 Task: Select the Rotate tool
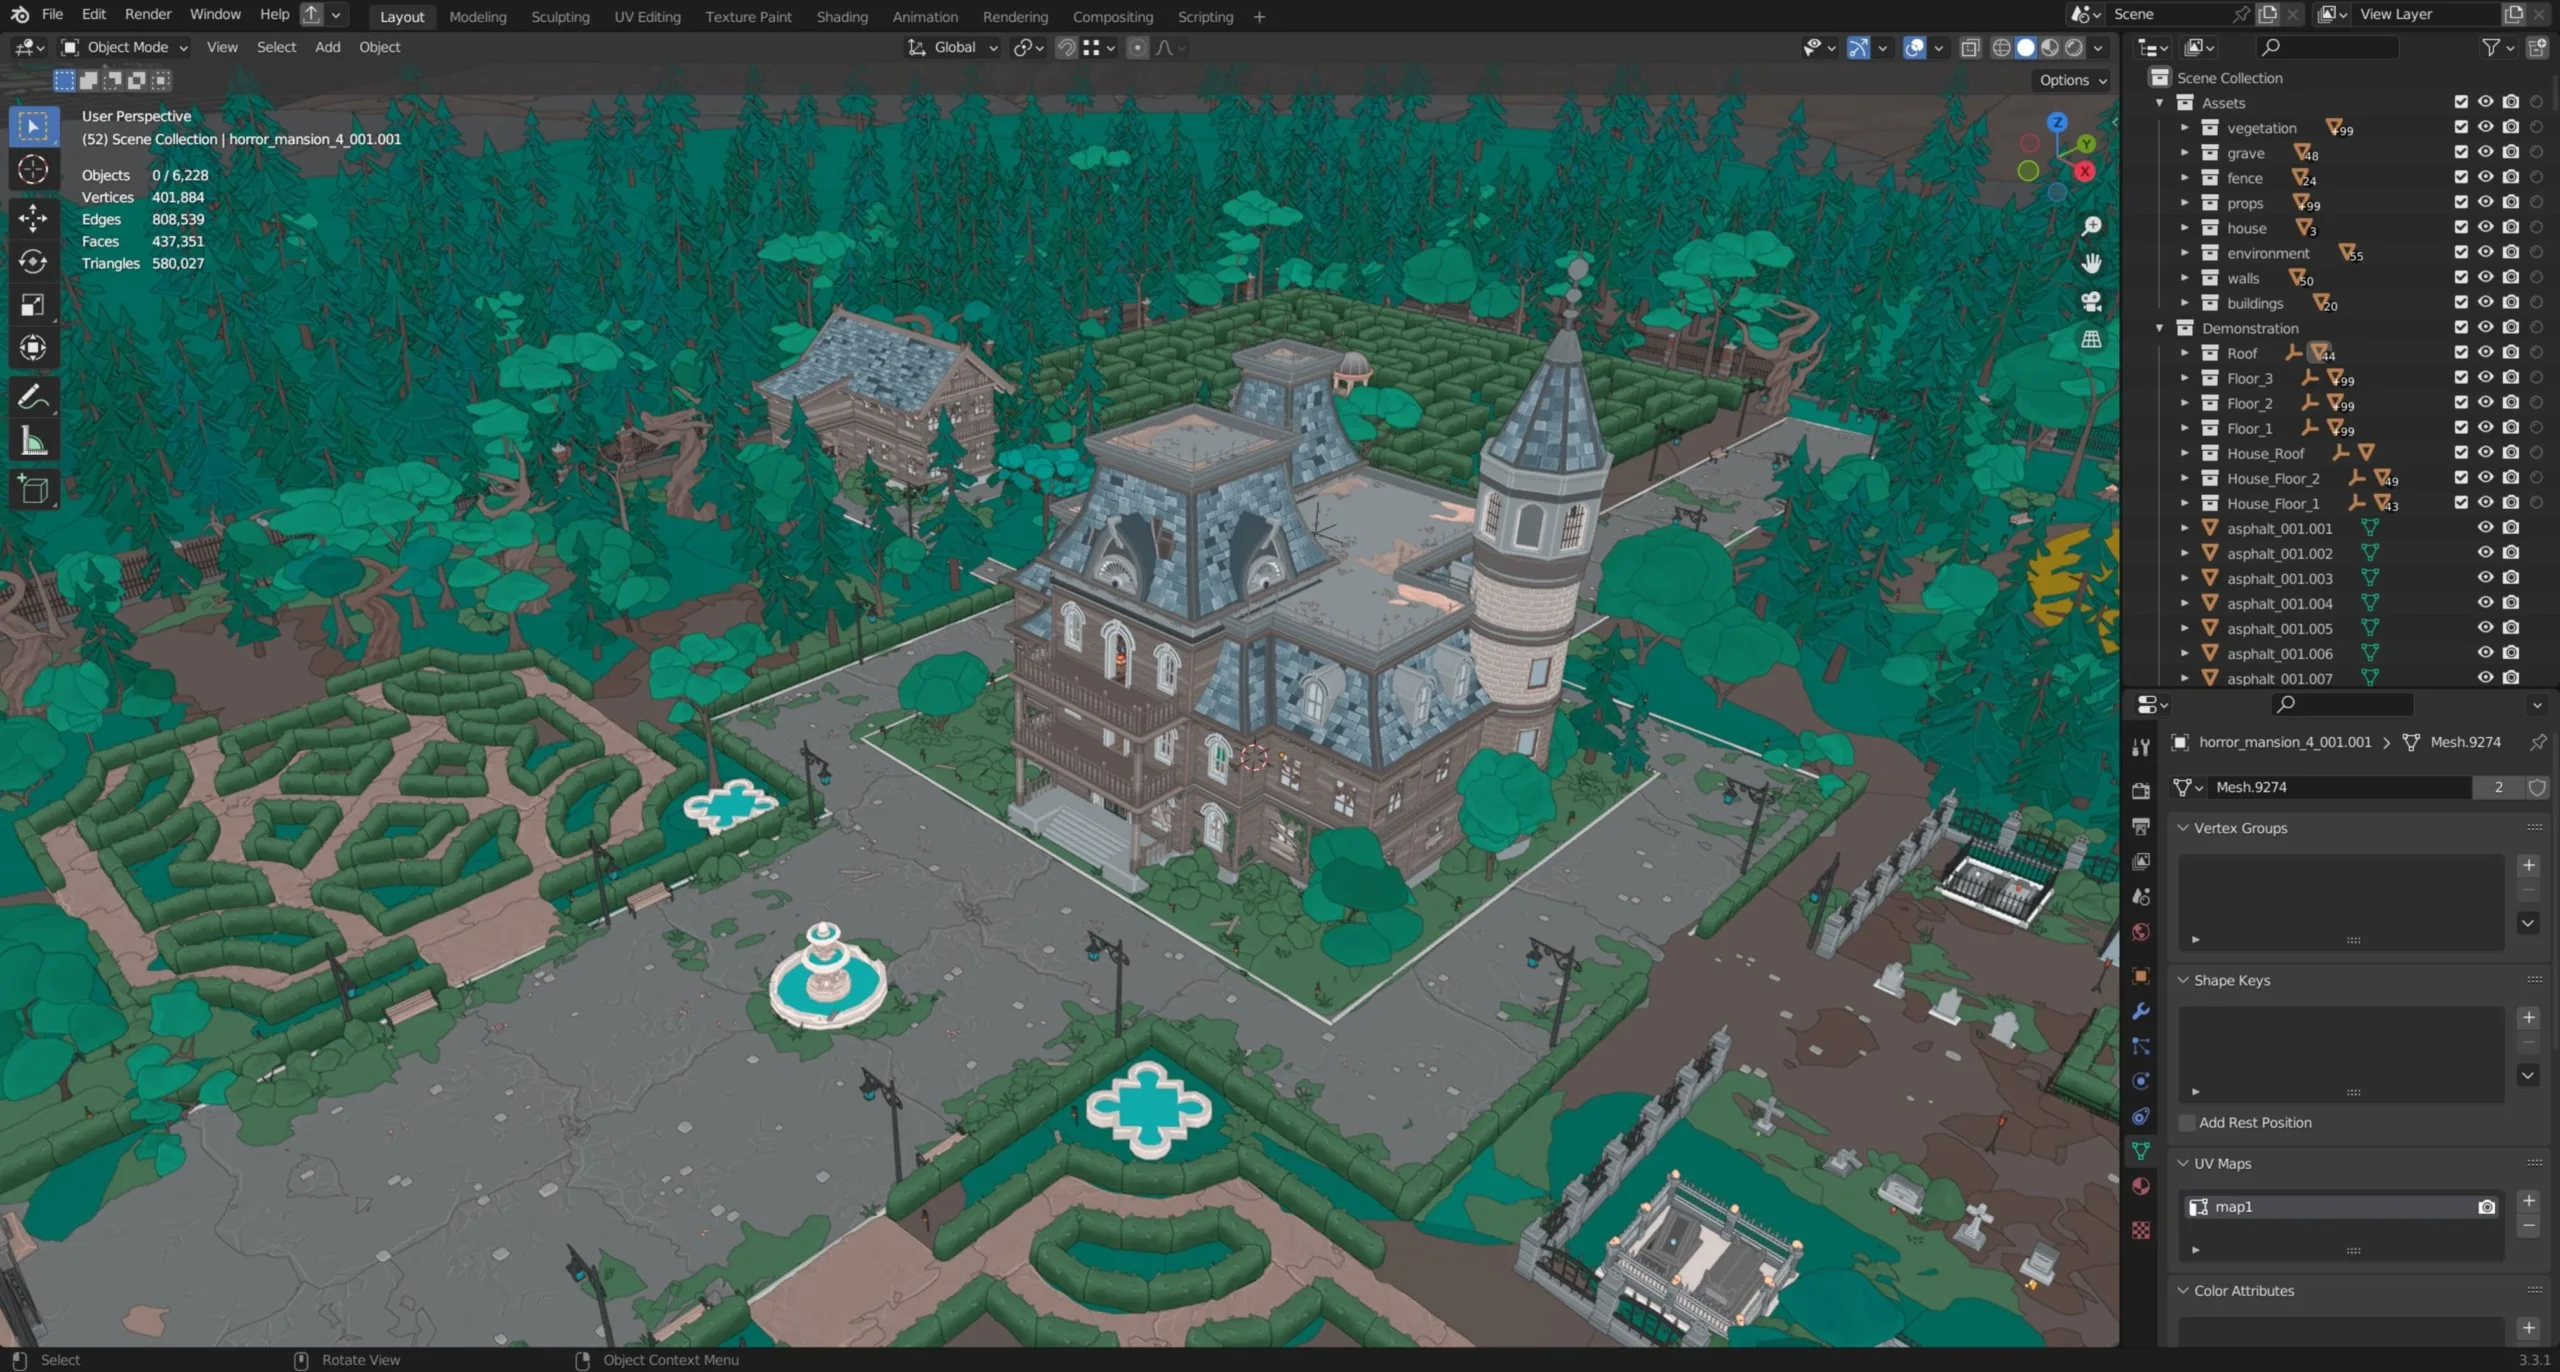33,261
